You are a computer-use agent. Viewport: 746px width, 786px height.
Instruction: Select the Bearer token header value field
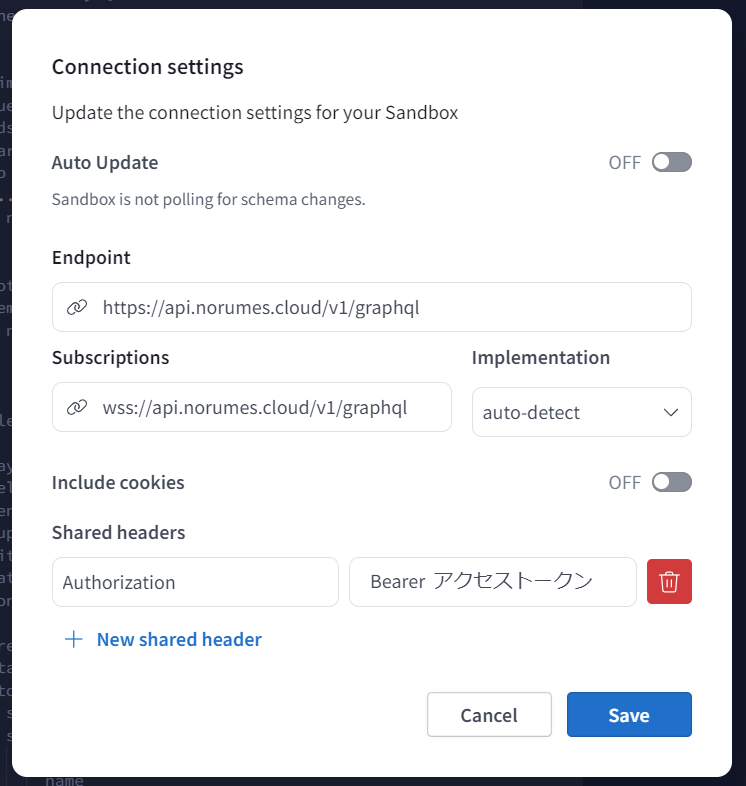[x=492, y=582]
